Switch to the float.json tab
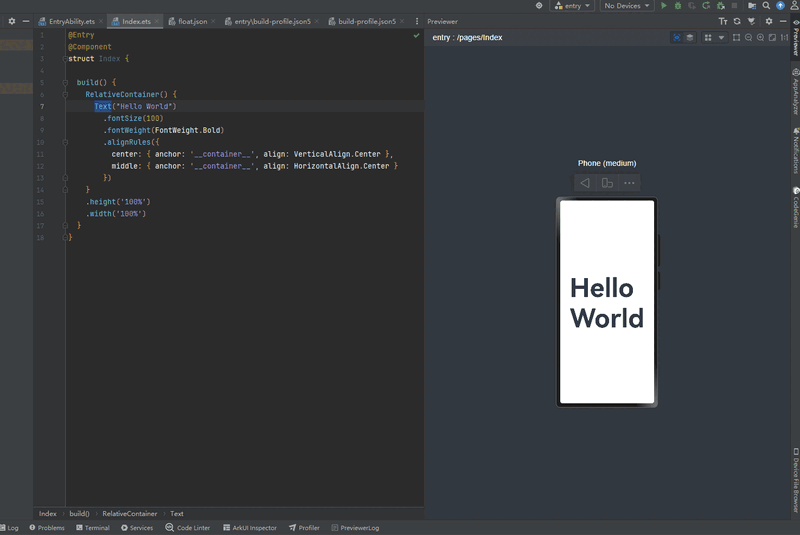Viewport: 800px width, 535px height. click(192, 21)
